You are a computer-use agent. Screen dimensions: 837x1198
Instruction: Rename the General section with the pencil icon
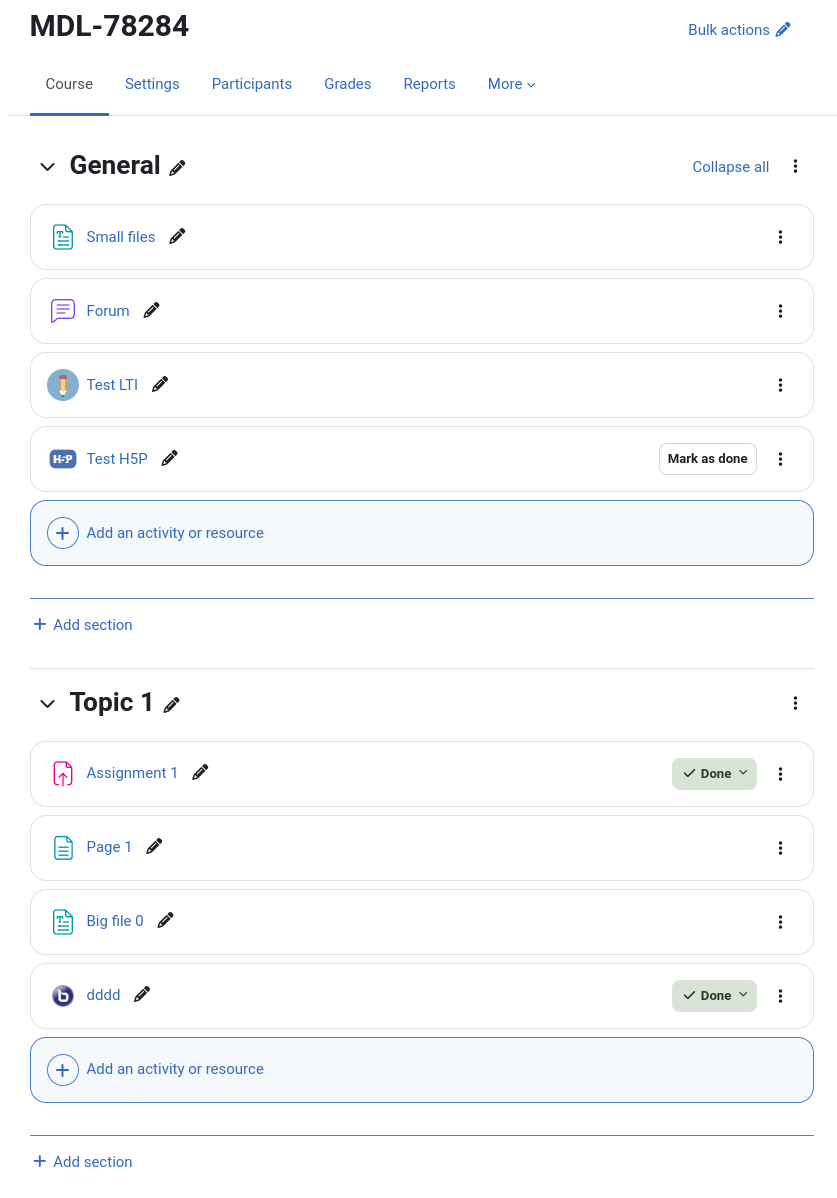(x=177, y=167)
